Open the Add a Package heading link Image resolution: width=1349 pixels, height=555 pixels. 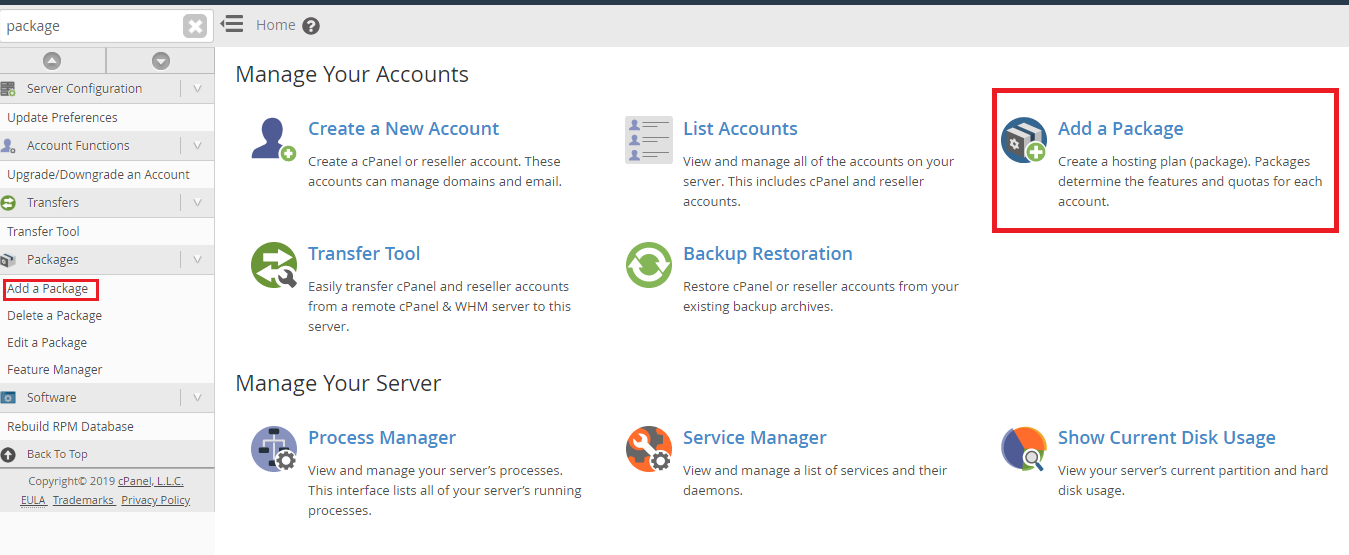(1120, 129)
